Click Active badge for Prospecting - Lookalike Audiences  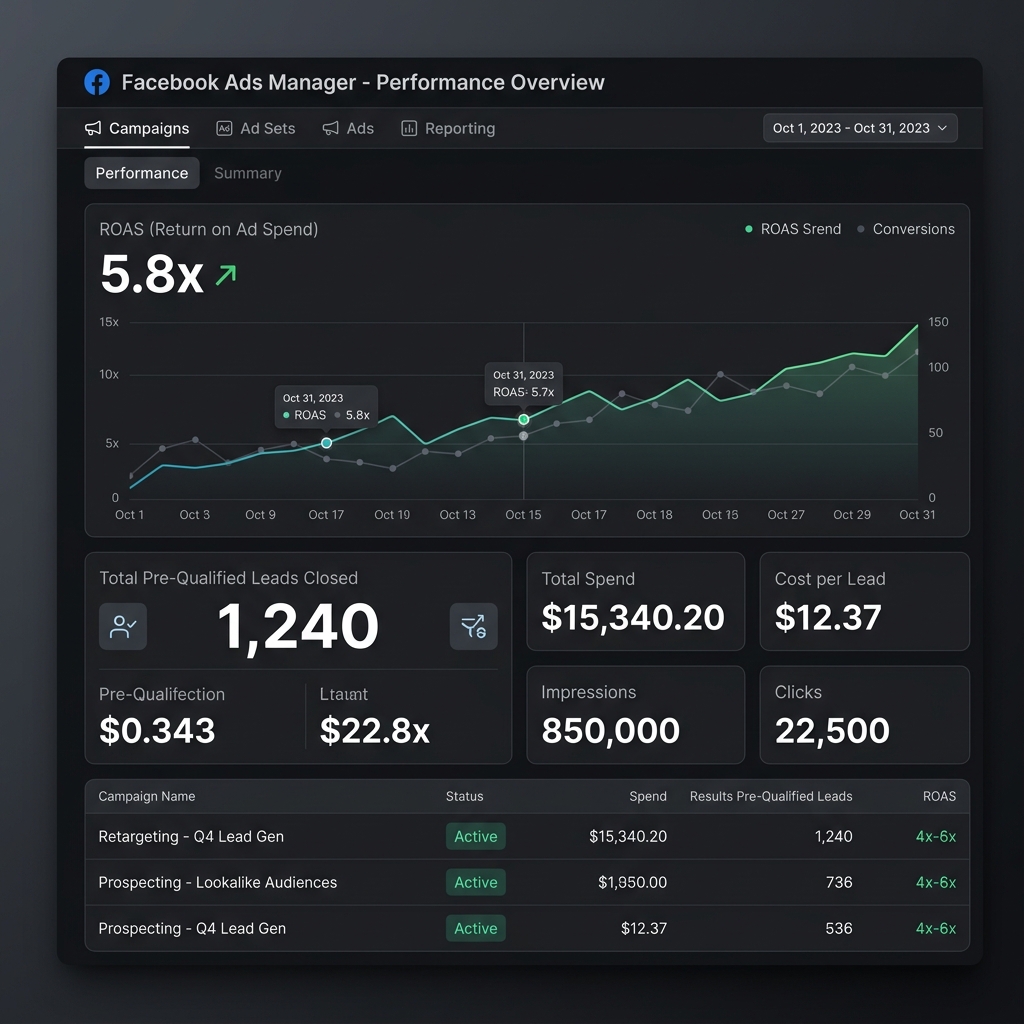point(475,882)
